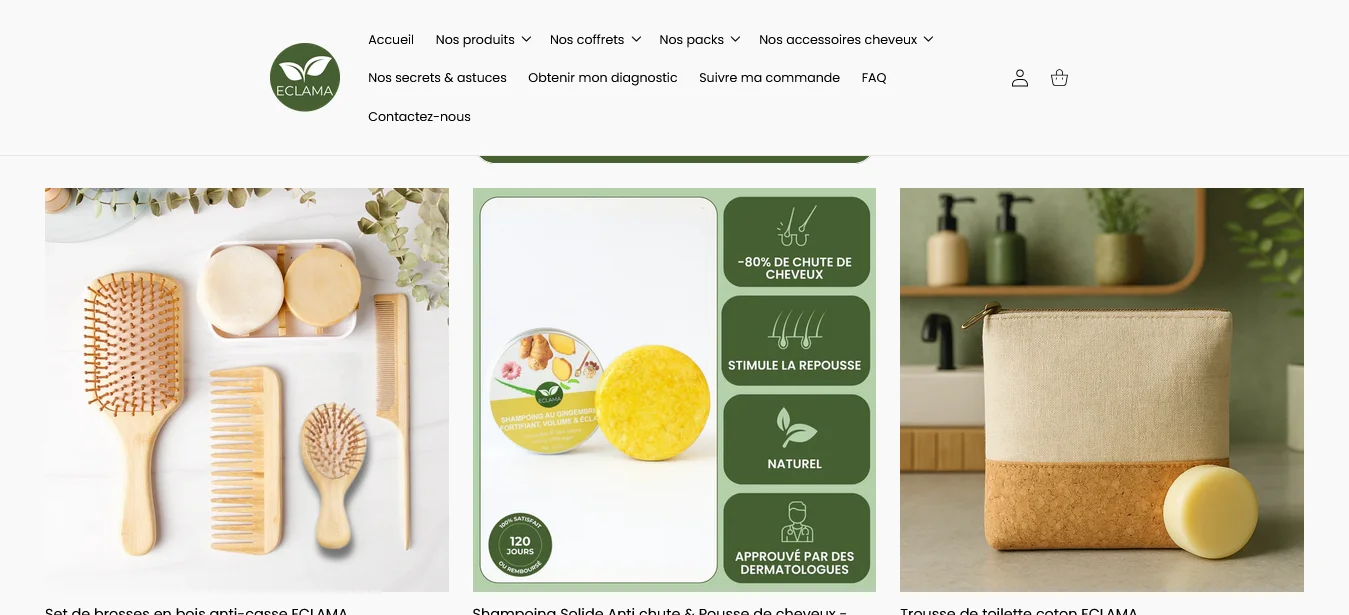This screenshot has width=1349, height=615.
Task: Open the cotton toiletry bag product image
Action: [x=1102, y=390]
